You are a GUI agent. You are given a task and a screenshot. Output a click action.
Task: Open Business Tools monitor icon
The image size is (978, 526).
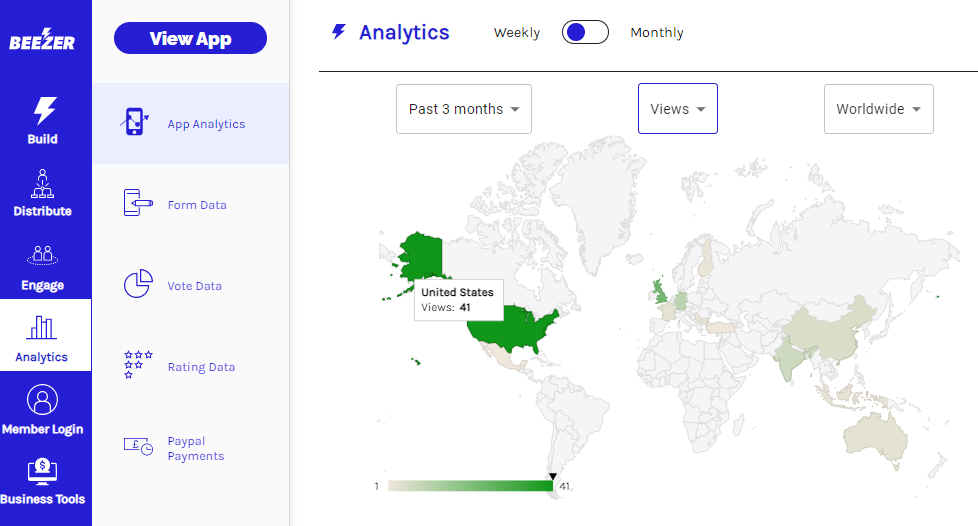(x=42, y=471)
